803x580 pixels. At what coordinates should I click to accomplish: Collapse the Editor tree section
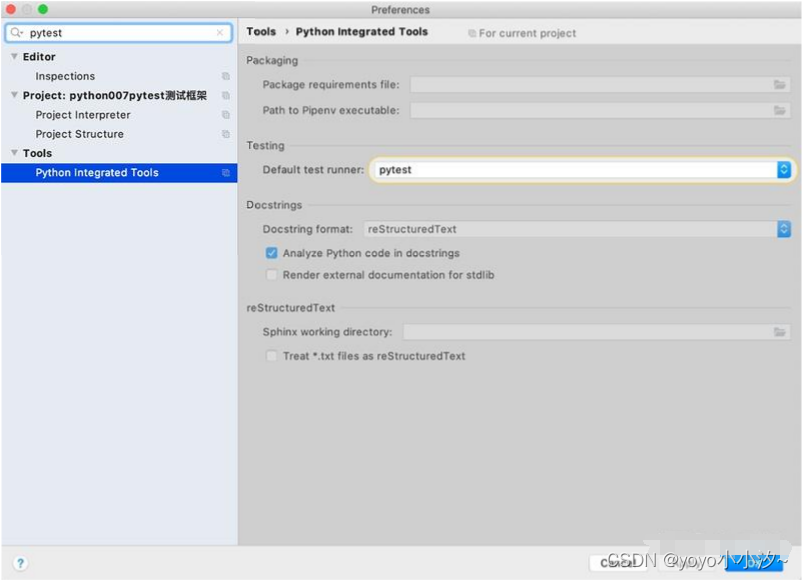pos(14,56)
